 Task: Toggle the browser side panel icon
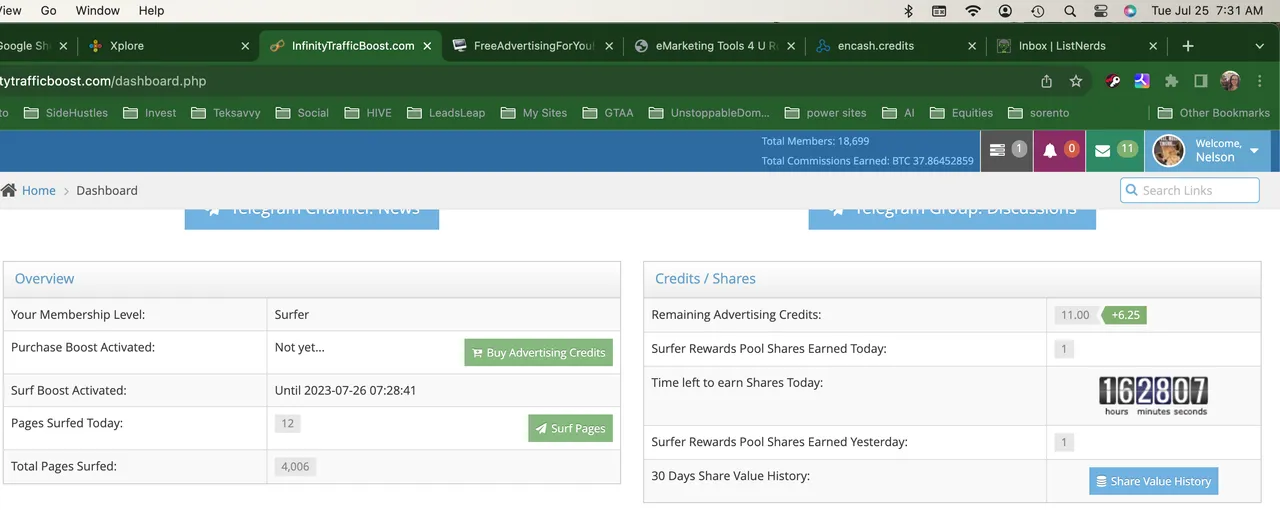coord(1201,81)
